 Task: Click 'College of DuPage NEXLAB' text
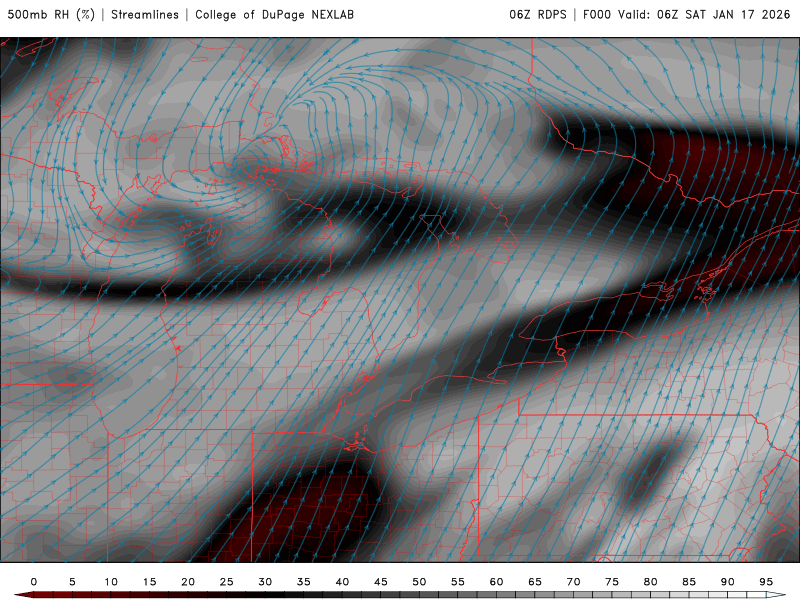(274, 15)
